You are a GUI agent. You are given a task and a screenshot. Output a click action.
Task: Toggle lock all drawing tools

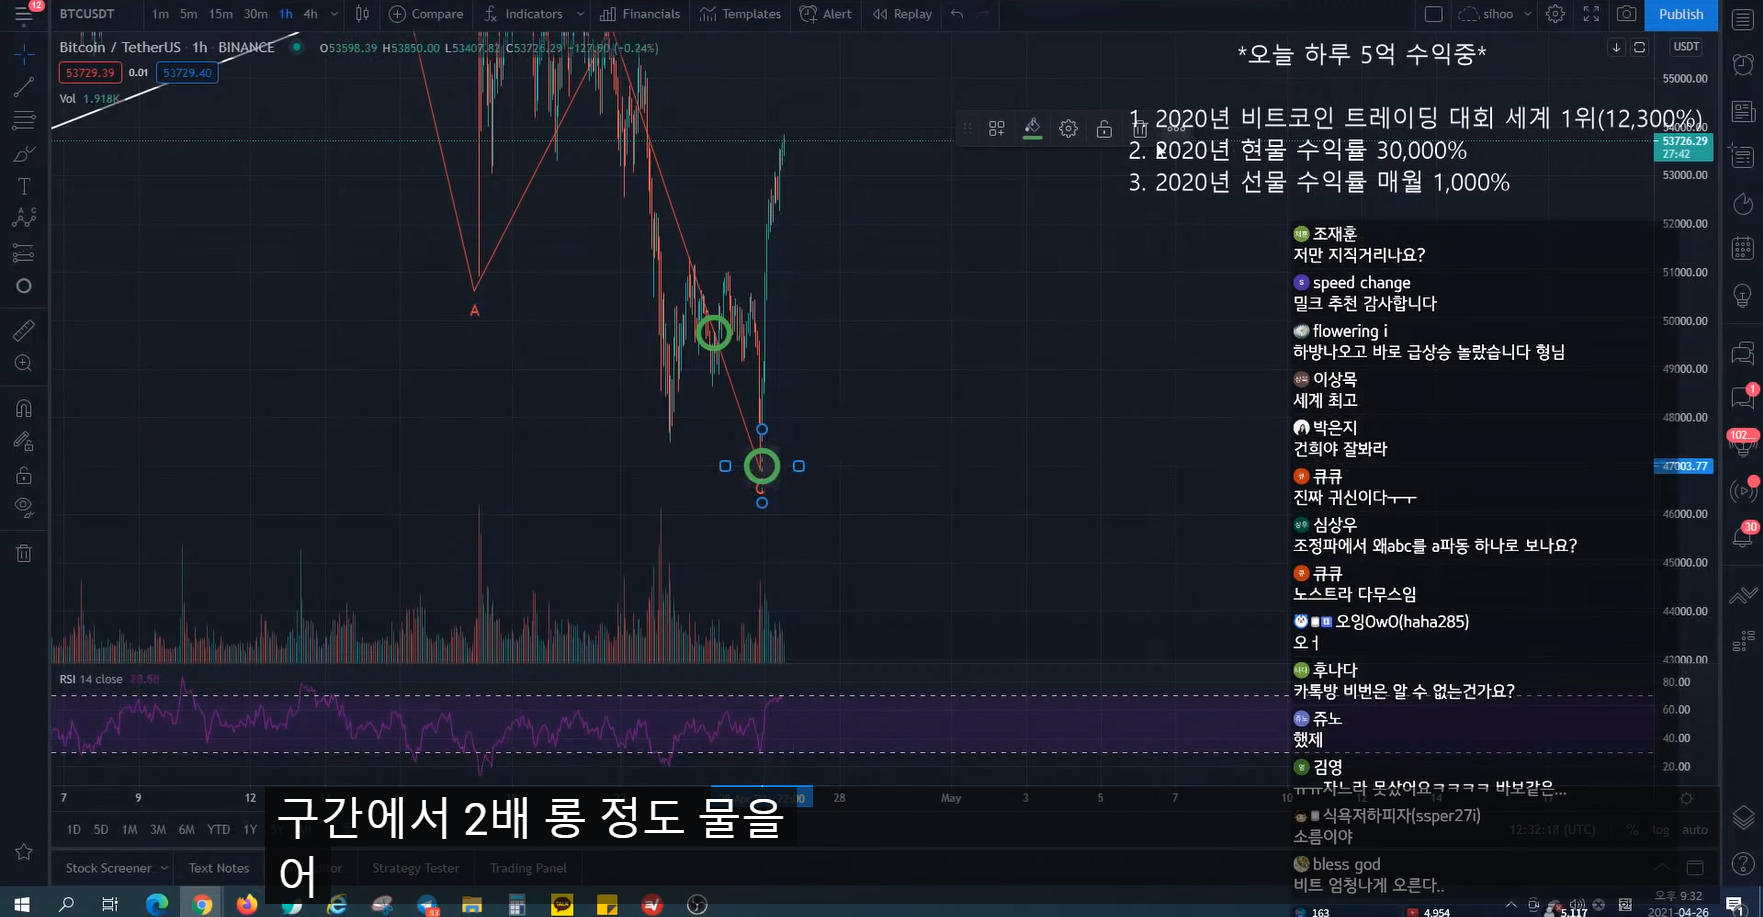24,474
